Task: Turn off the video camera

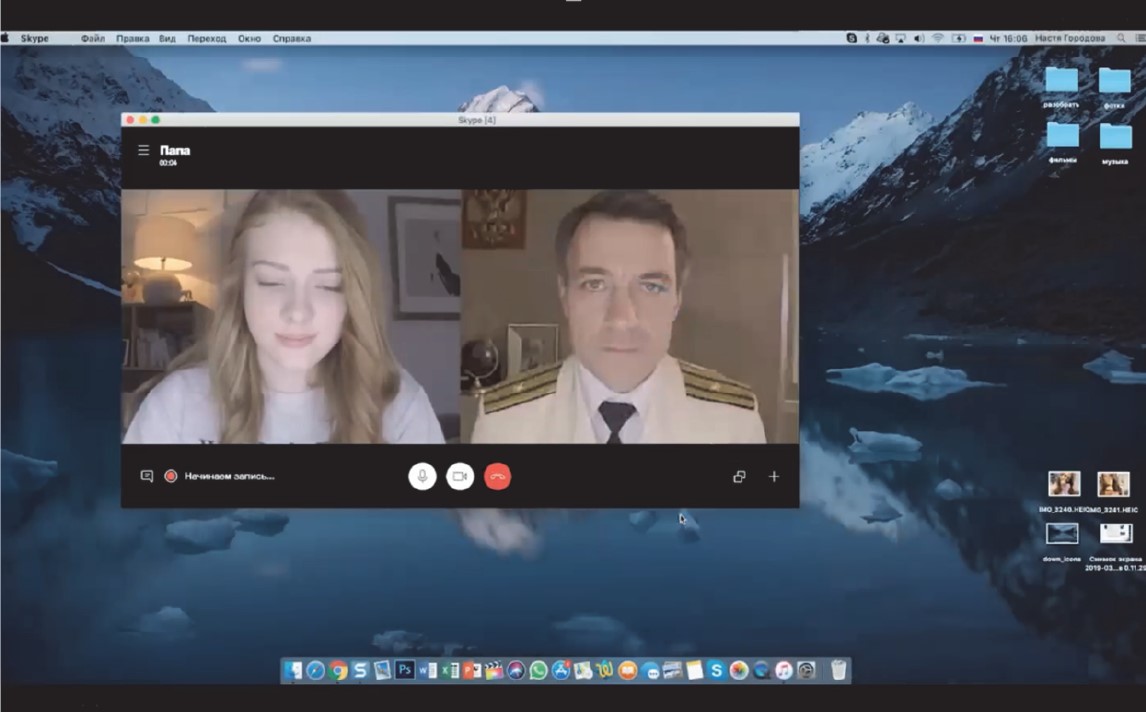Action: (x=460, y=477)
